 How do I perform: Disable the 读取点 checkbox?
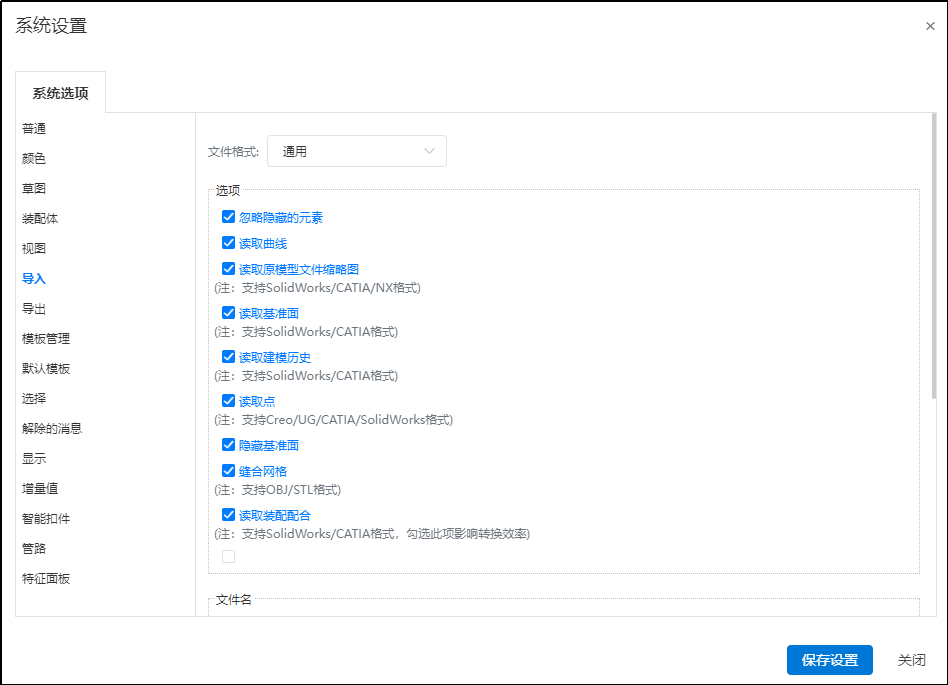[x=228, y=401]
